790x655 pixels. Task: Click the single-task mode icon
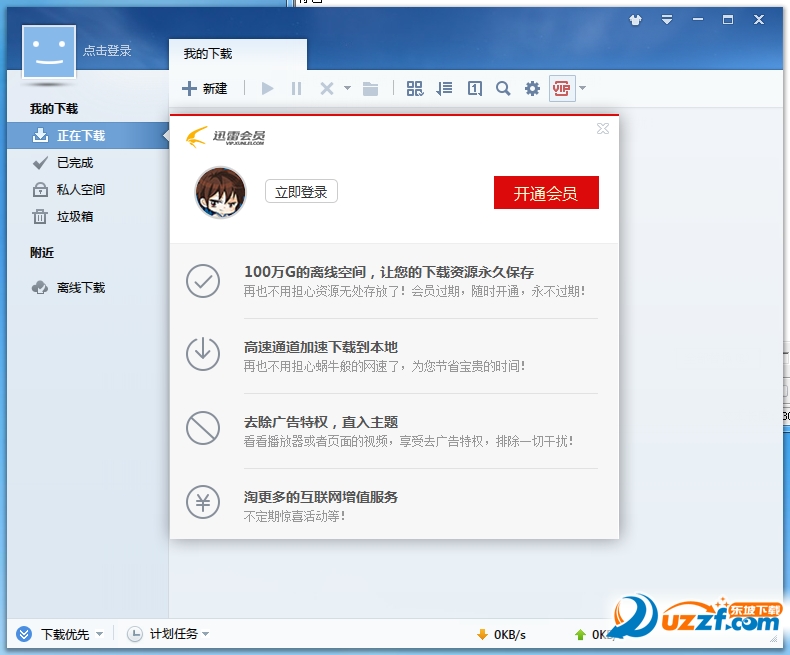click(x=475, y=89)
